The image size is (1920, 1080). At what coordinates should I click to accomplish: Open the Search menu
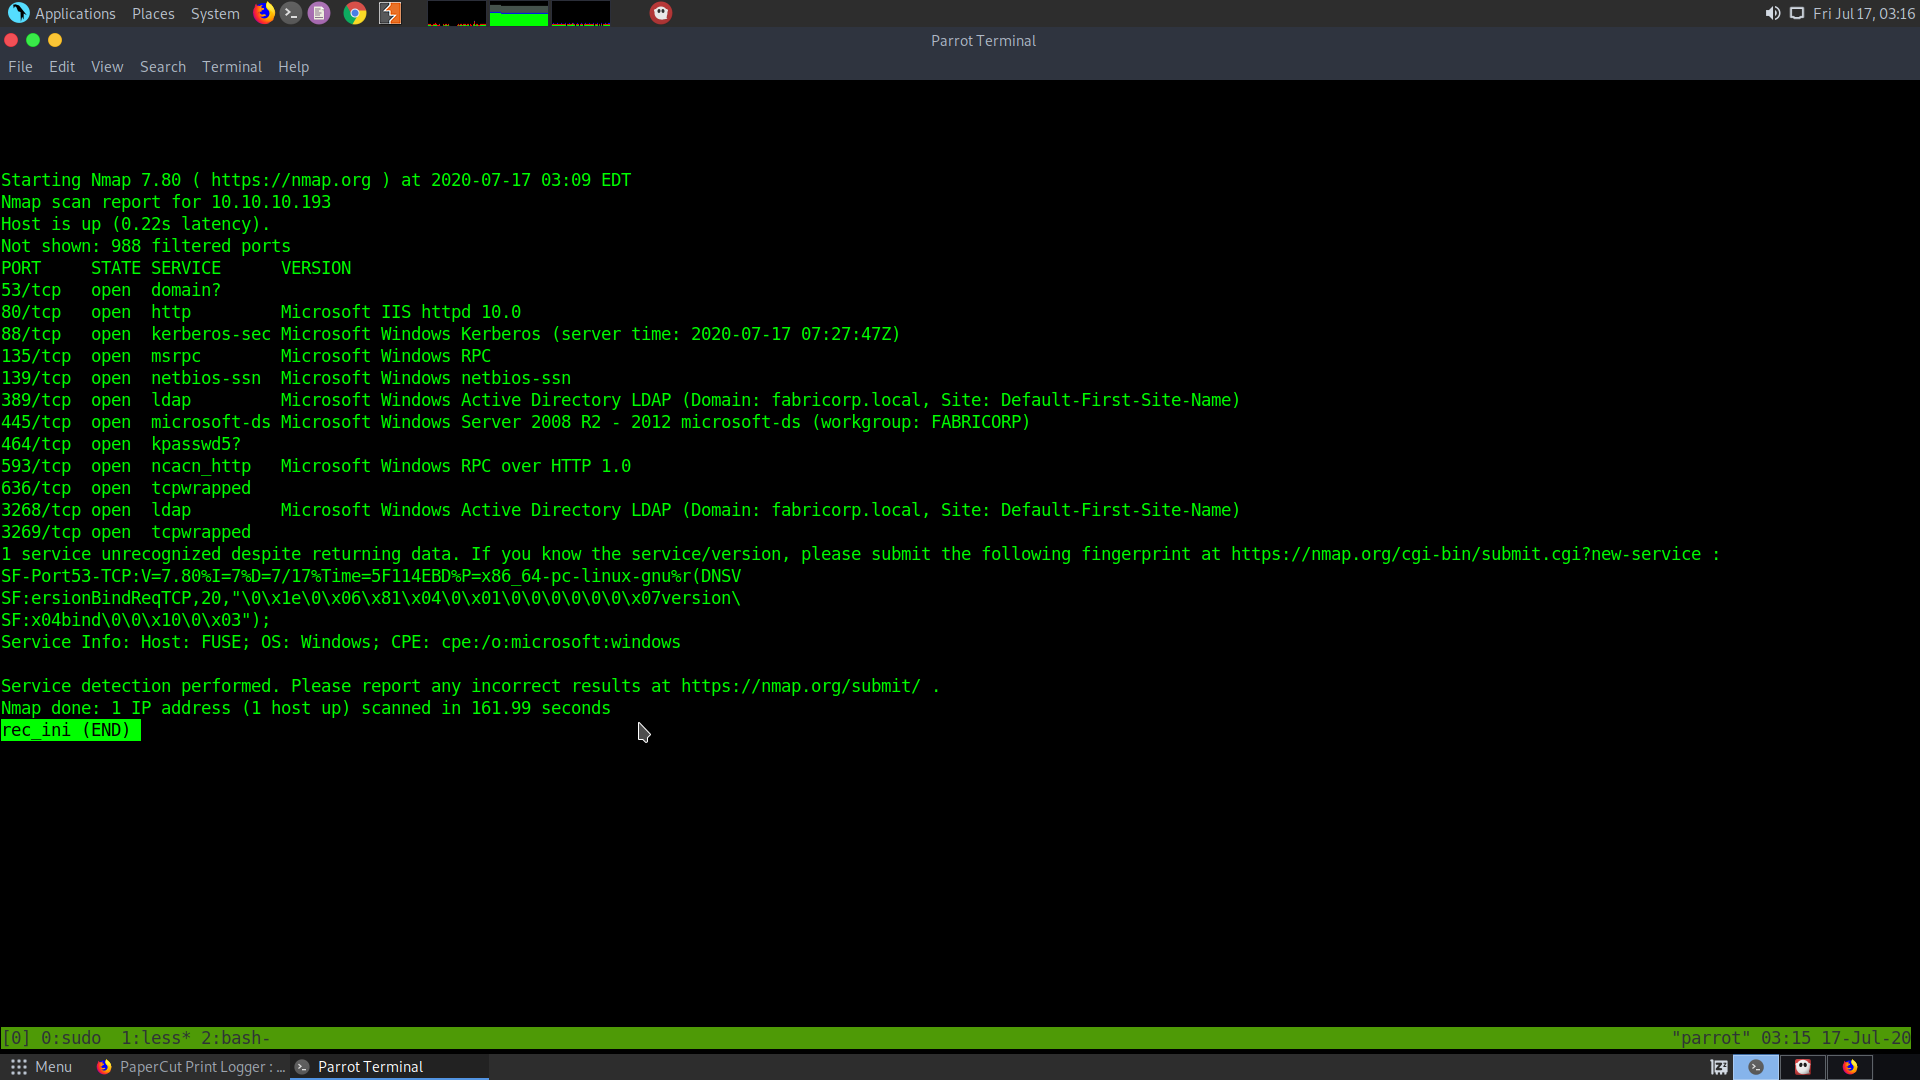[x=162, y=67]
